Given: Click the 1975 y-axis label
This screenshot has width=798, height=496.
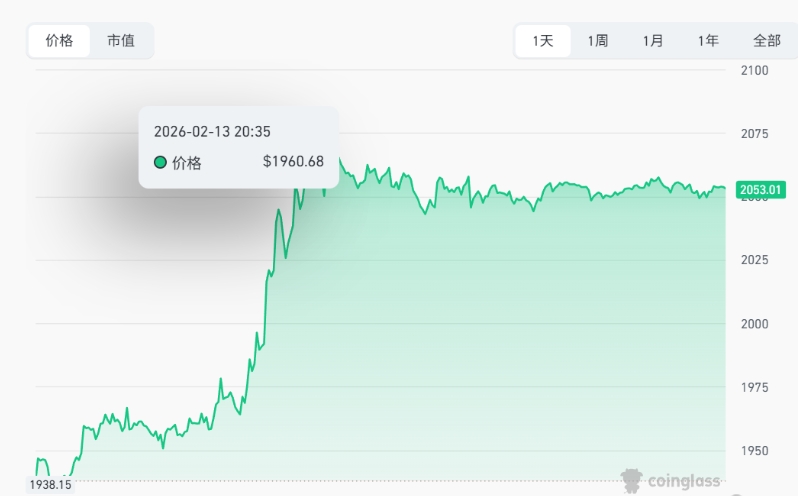Looking at the screenshot, I should click(754, 387).
